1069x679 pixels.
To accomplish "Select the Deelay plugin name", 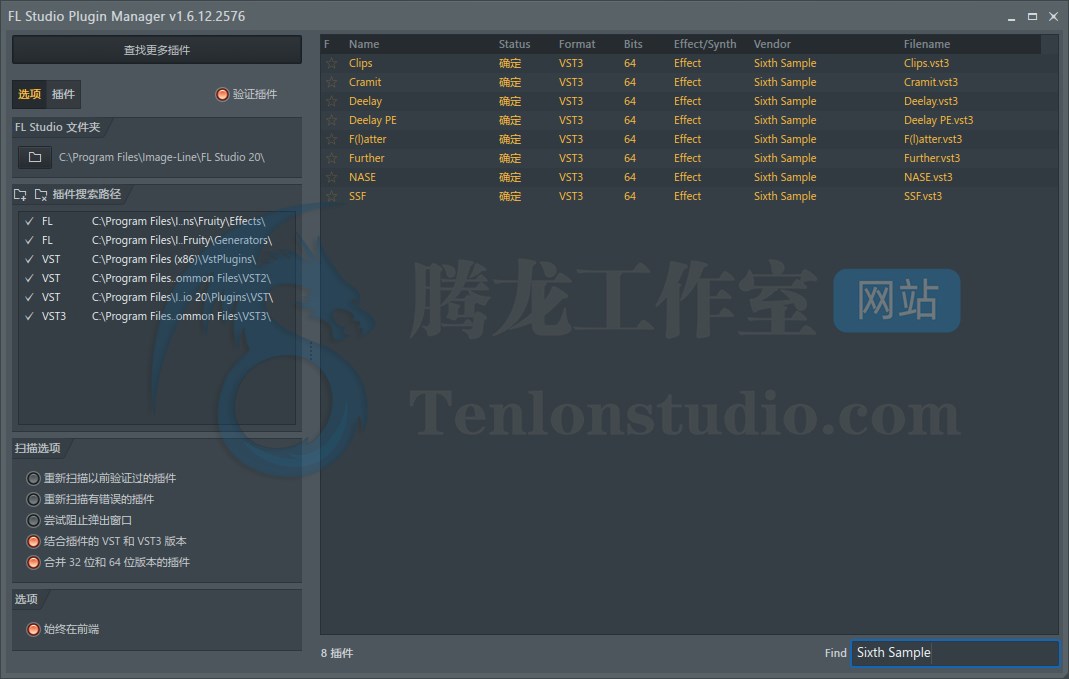I will click(x=365, y=102).
